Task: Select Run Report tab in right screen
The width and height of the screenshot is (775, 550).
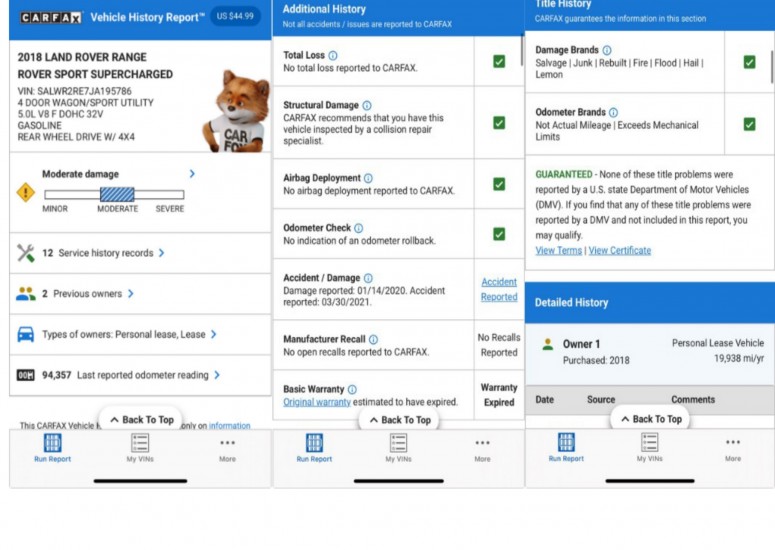Action: point(566,448)
